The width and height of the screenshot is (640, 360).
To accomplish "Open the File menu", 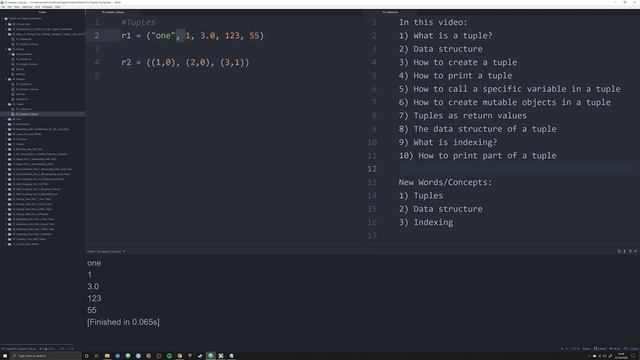I will 3,7.
